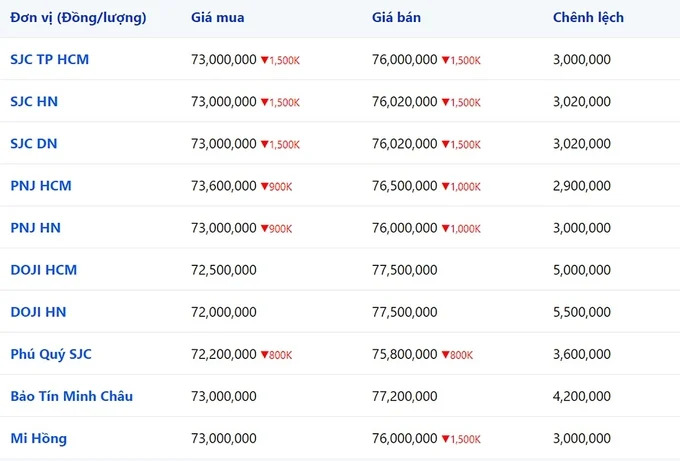Viewport: 680px width, 461px height.
Task: Select PNJ HCM sell price 76,500,000
Action: [405, 186]
